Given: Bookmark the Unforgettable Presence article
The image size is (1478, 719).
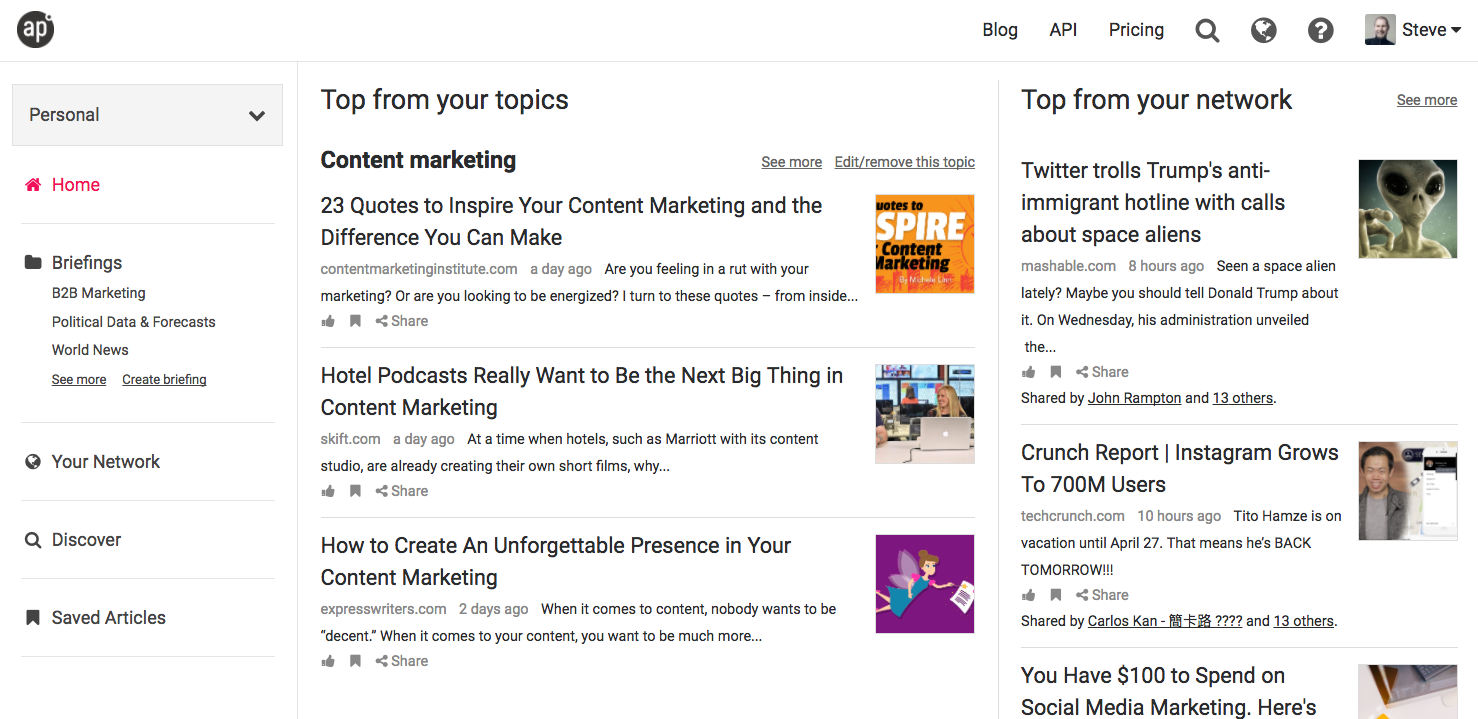Looking at the screenshot, I should pyautogui.click(x=355, y=661).
